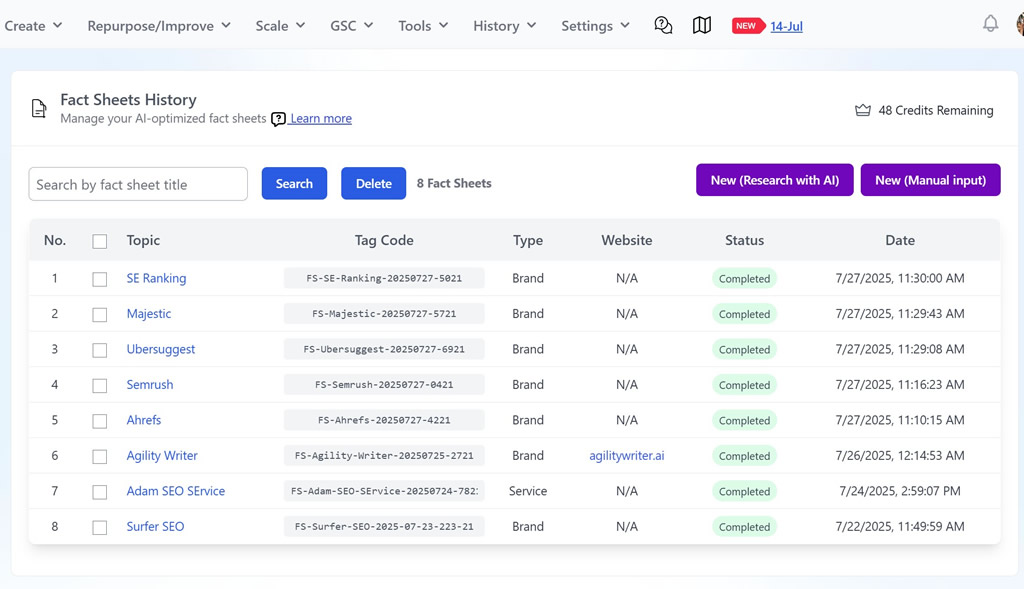1024x589 pixels.
Task: Open the chat support icon
Action: click(663, 25)
